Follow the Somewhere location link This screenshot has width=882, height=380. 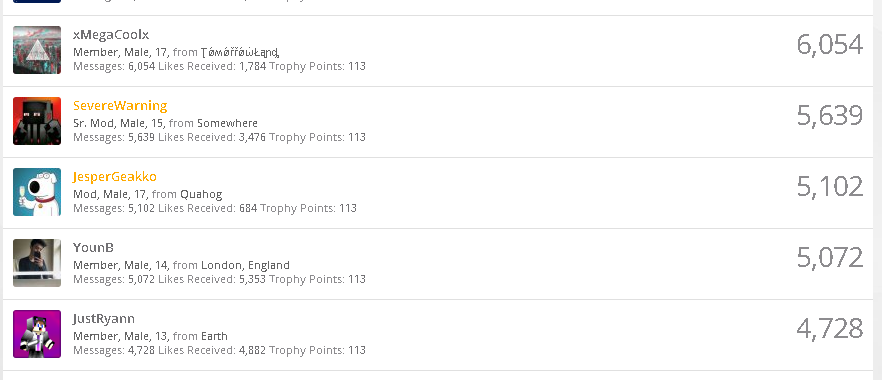pos(227,123)
